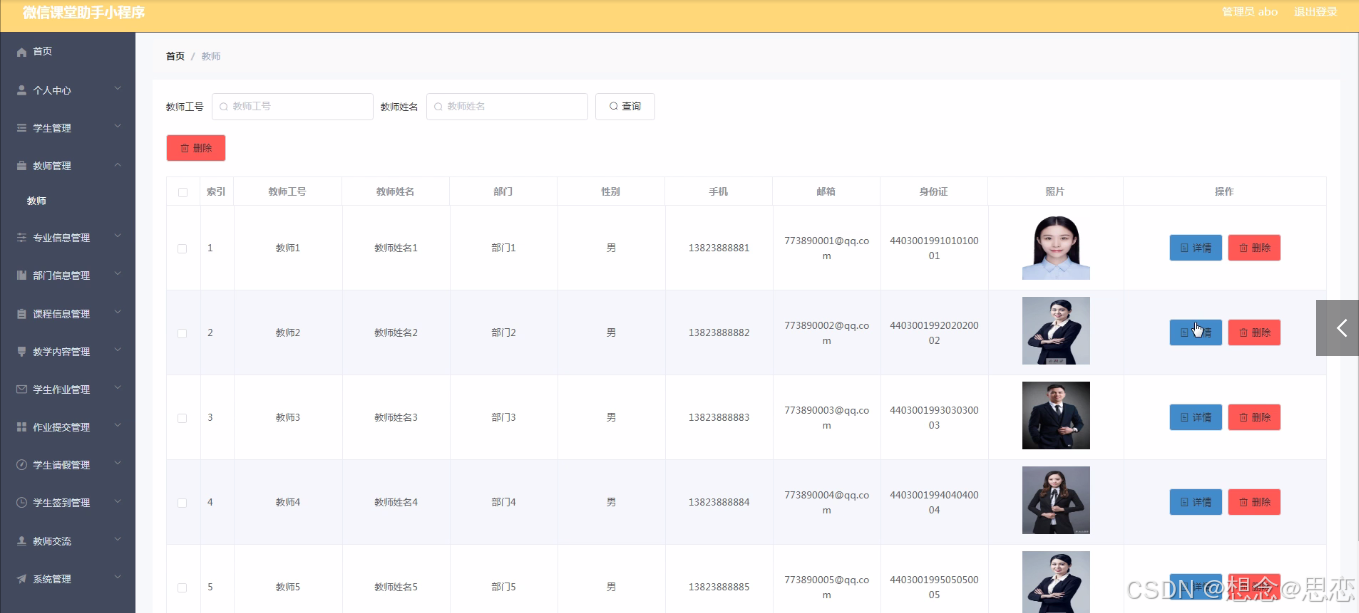Click document icon in 教师1 详情 button
Image resolution: width=1359 pixels, height=613 pixels.
point(1185,248)
